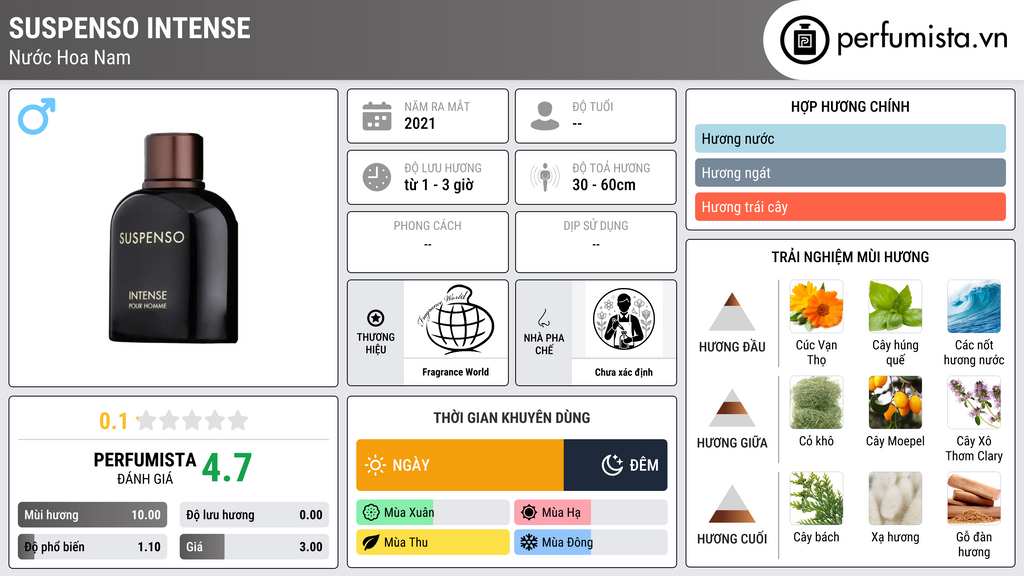Select the Hương nước accord bar
The width and height of the screenshot is (1024, 576).
(850, 138)
